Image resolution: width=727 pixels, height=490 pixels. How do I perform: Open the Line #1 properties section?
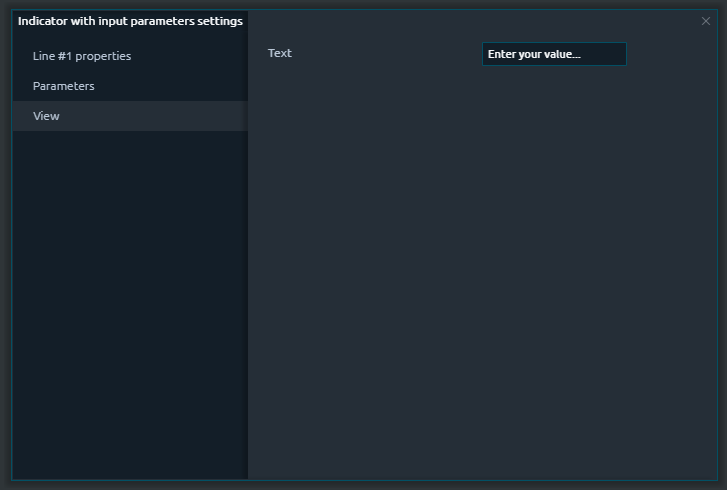coord(82,56)
